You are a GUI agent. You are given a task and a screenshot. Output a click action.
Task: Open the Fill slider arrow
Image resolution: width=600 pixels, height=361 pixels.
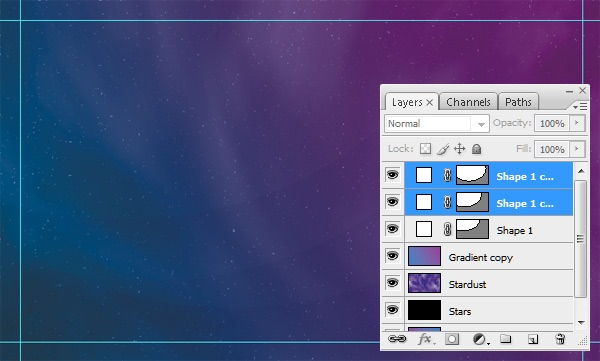(x=577, y=149)
